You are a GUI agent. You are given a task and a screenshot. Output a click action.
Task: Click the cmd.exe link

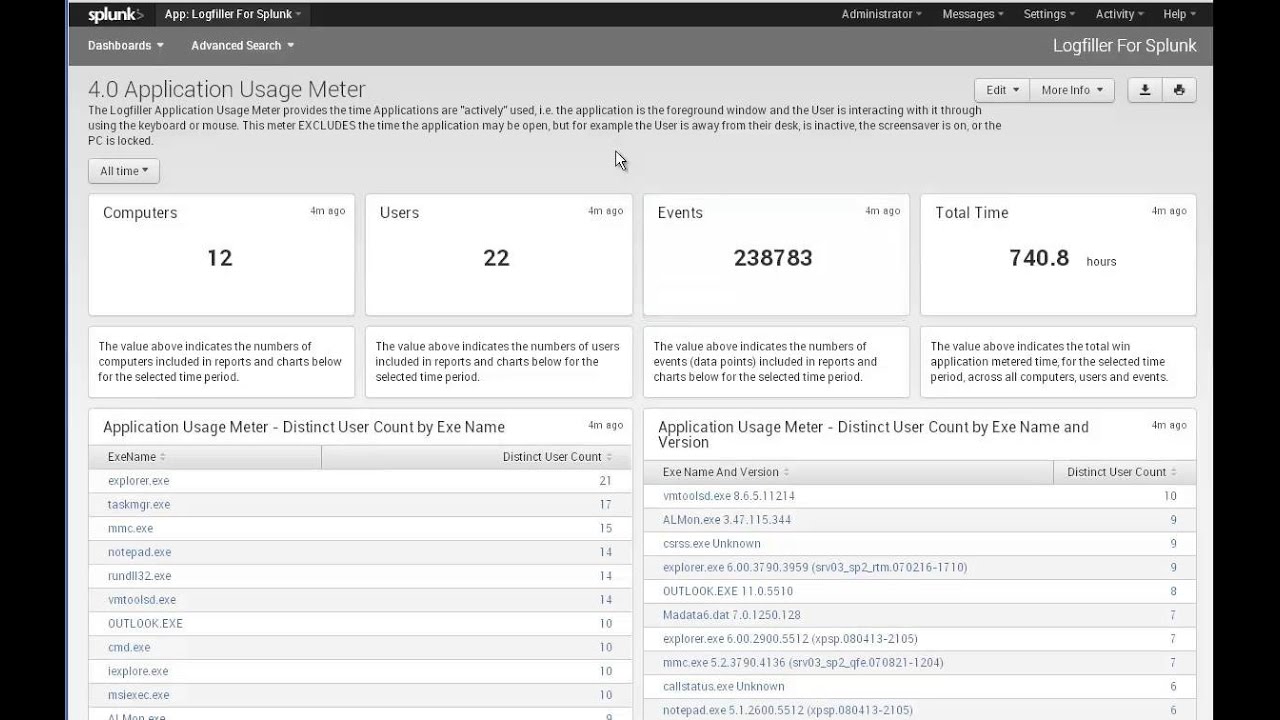(129, 648)
